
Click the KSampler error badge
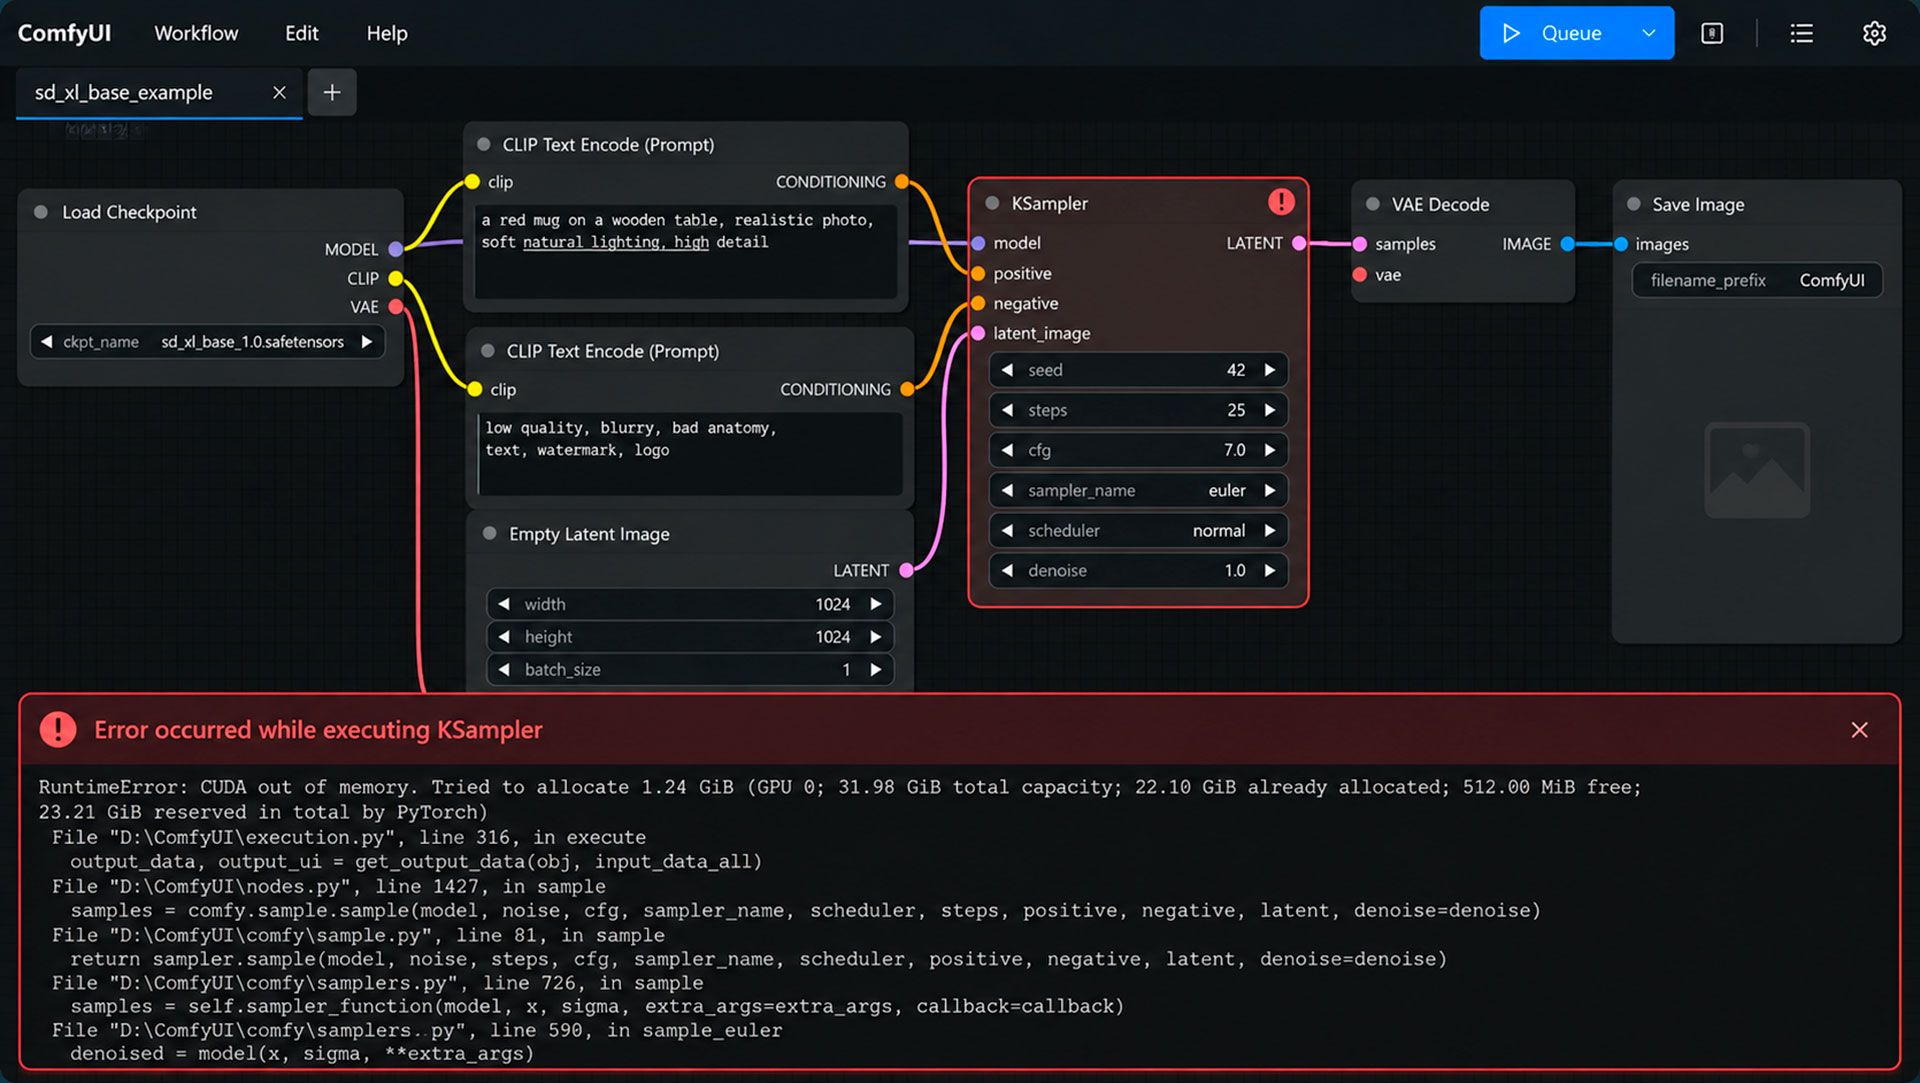click(1281, 202)
